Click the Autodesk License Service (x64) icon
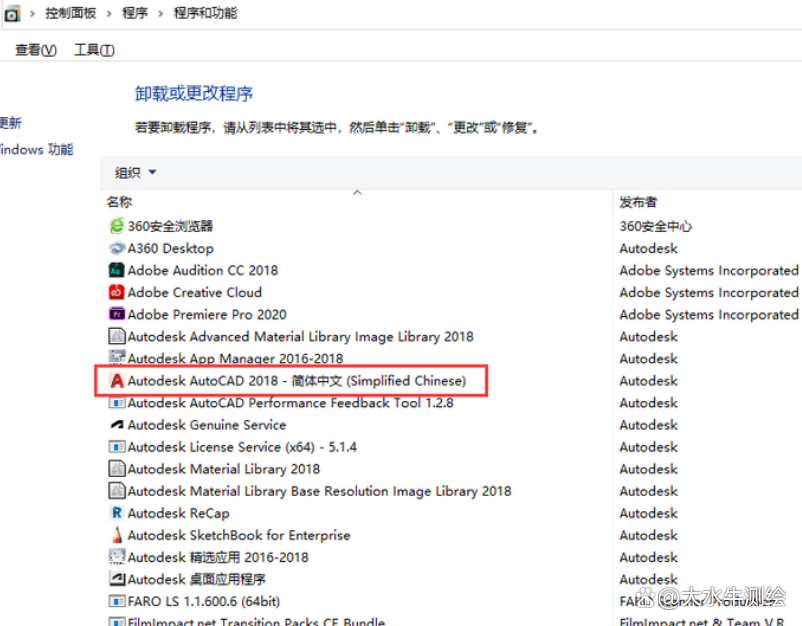Viewport: 802px width, 626px height. 117,447
